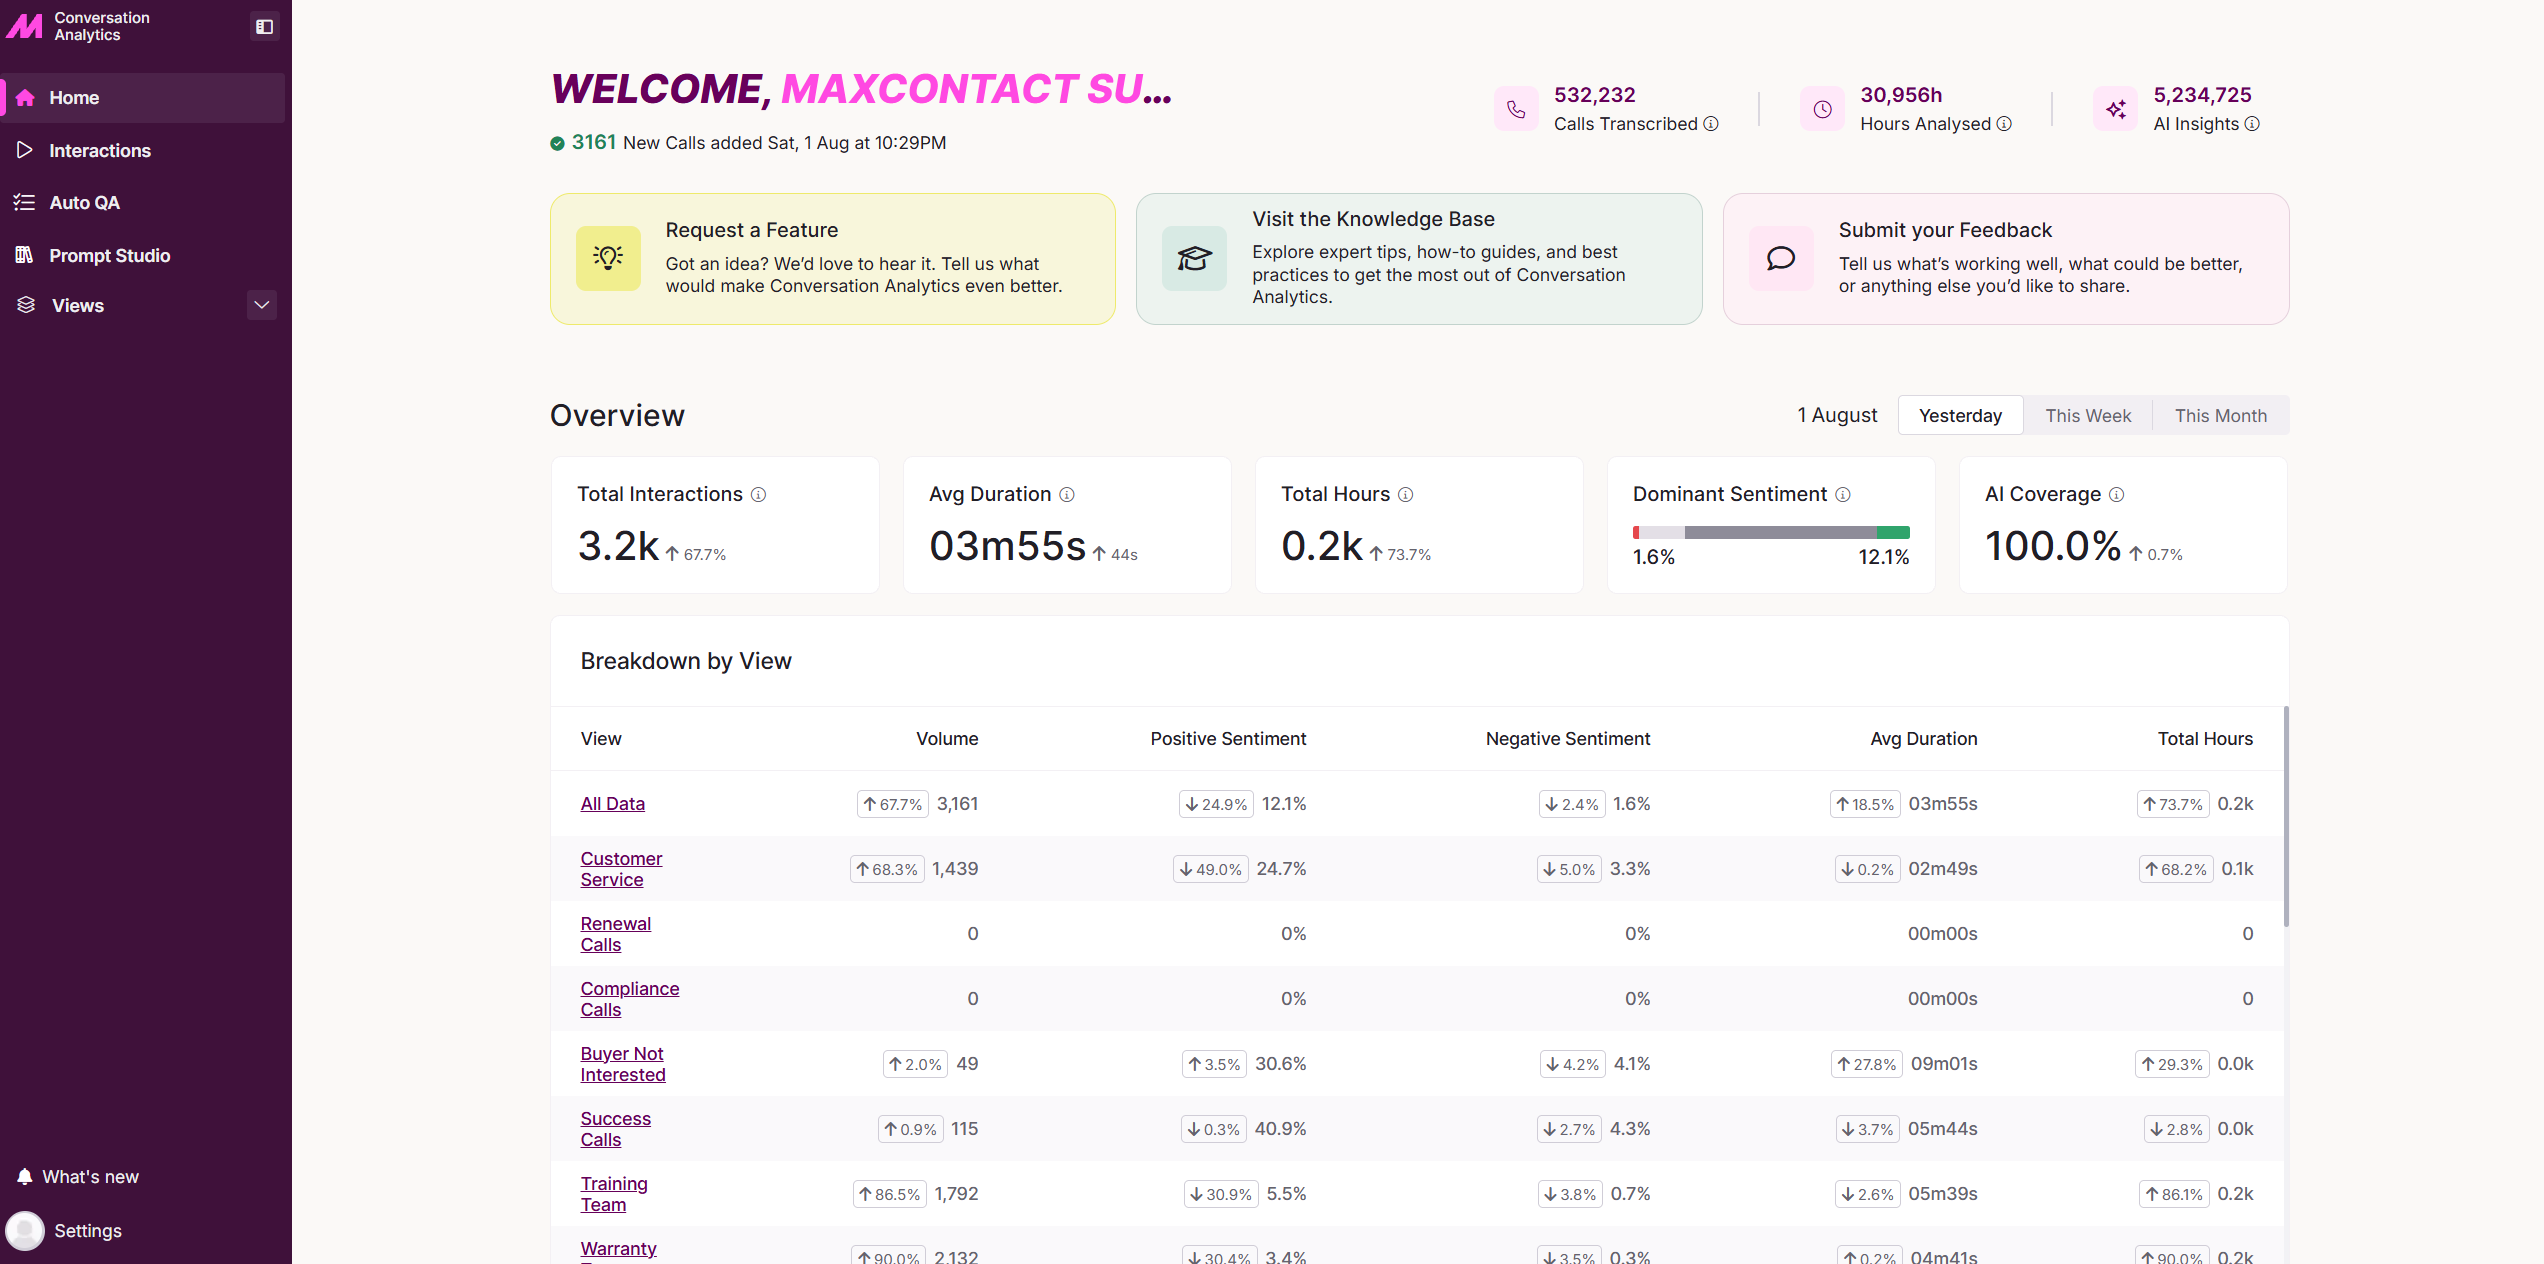The height and width of the screenshot is (1264, 2544).
Task: Click info icon beside Total Interactions
Action: (759, 495)
